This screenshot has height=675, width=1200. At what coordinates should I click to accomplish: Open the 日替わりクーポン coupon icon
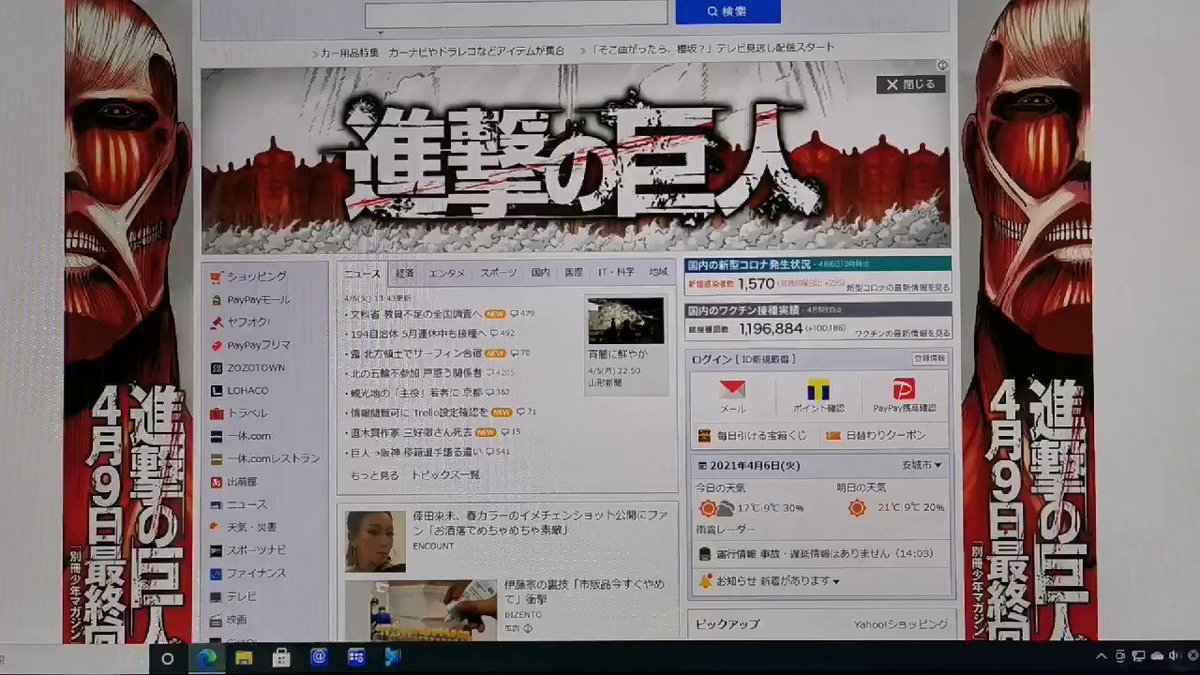833,436
